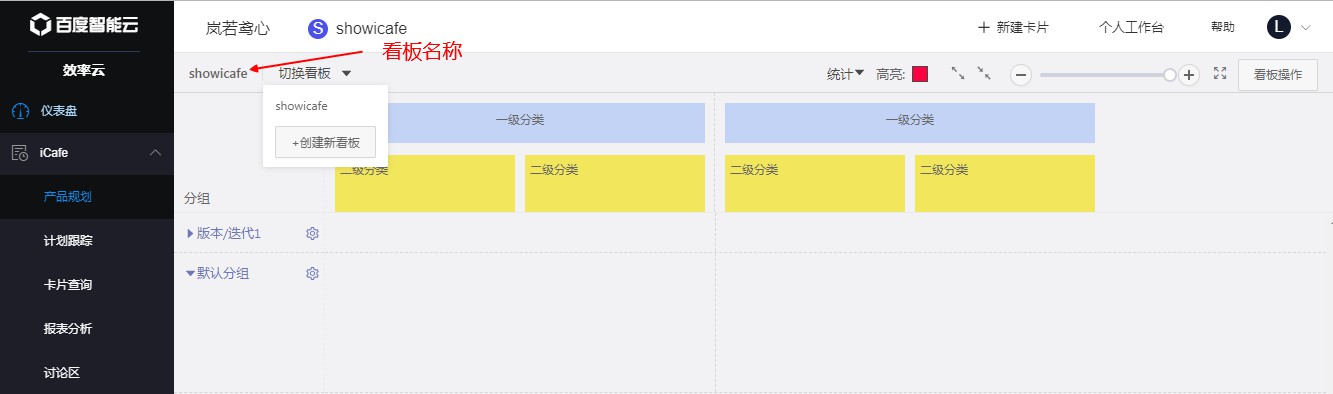The height and width of the screenshot is (394, 1333).
Task: Click the 效率云 sidebar title
Action: (x=84, y=70)
